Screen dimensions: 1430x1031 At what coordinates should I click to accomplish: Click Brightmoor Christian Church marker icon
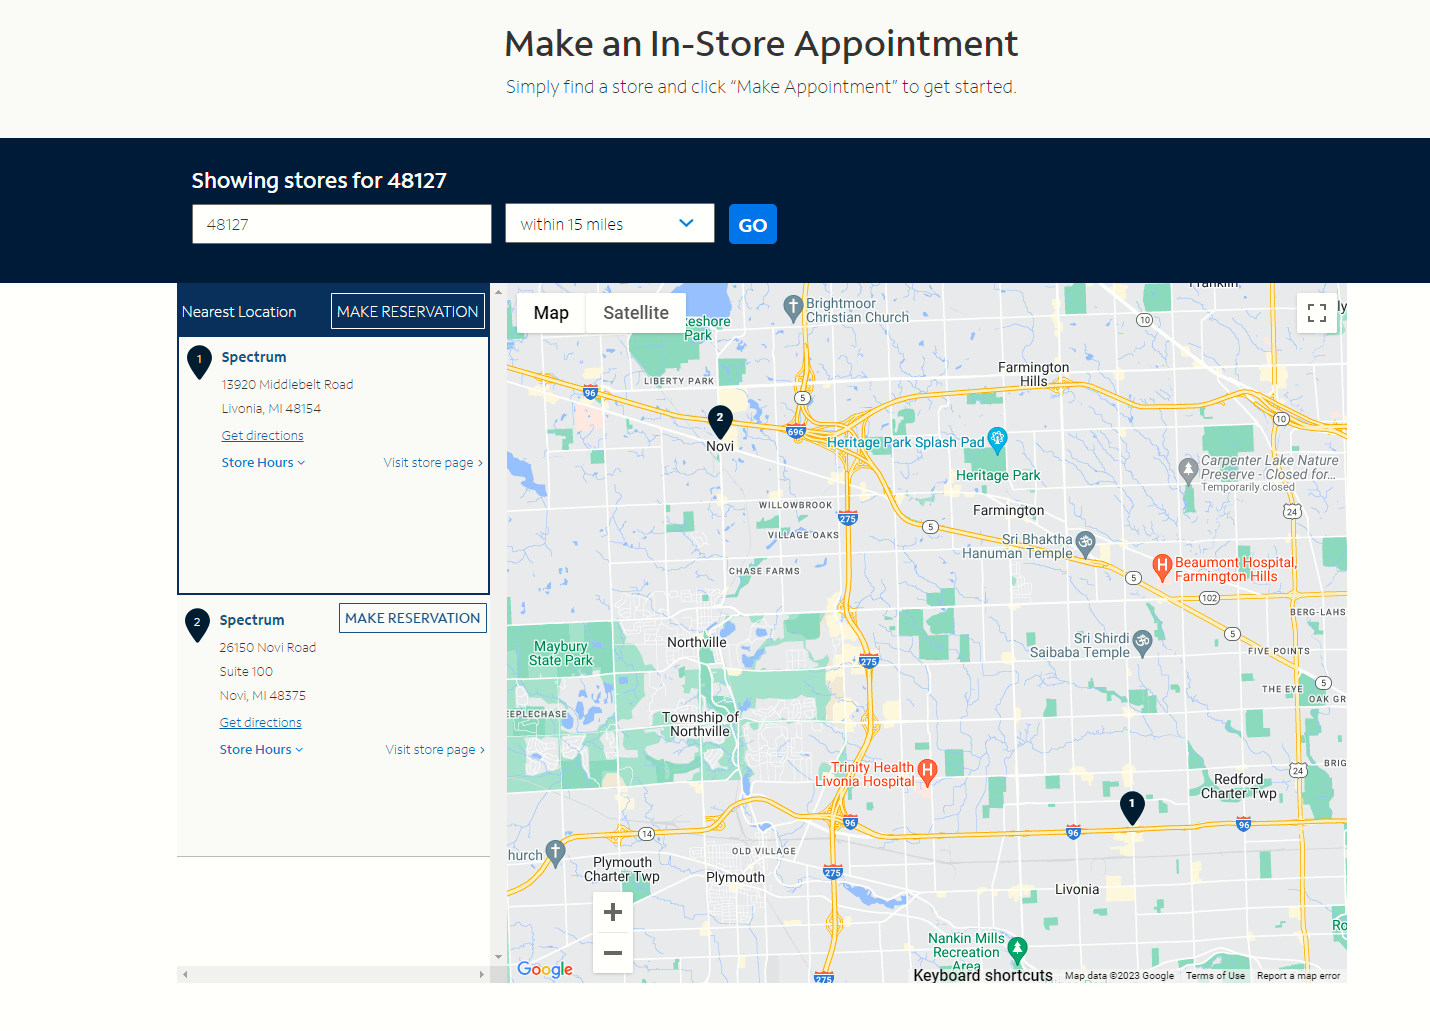click(x=793, y=309)
